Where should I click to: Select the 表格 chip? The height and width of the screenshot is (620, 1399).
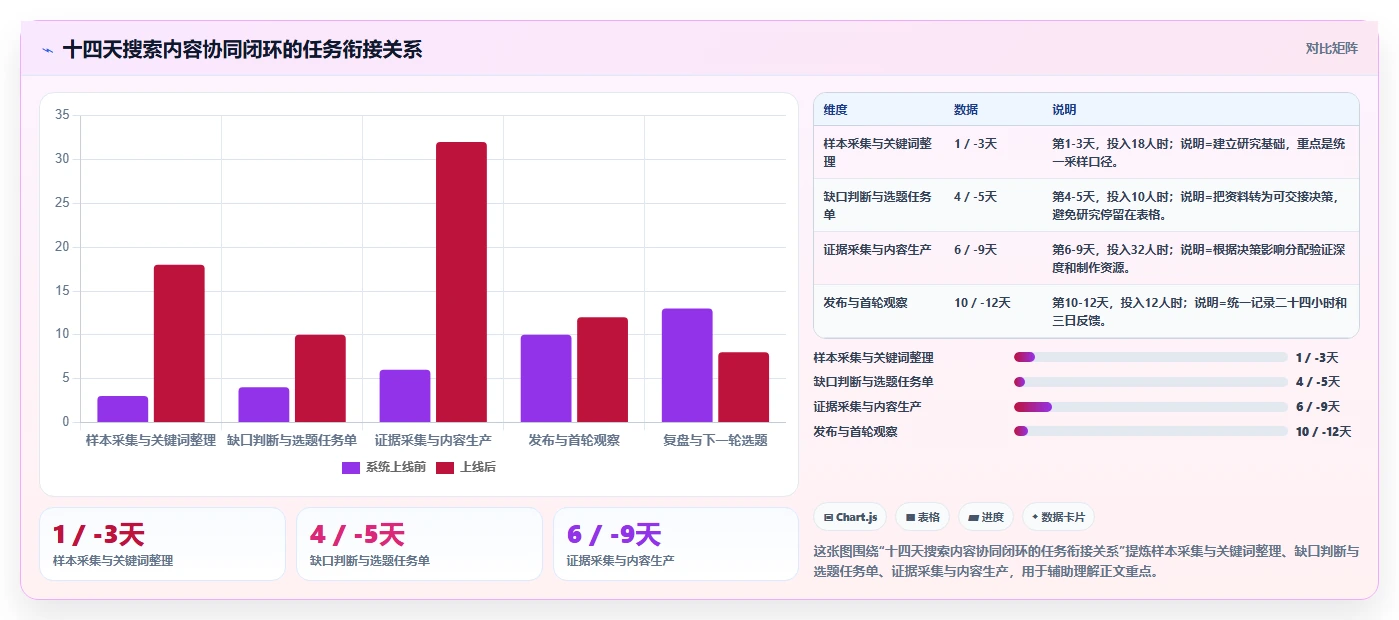click(x=922, y=517)
